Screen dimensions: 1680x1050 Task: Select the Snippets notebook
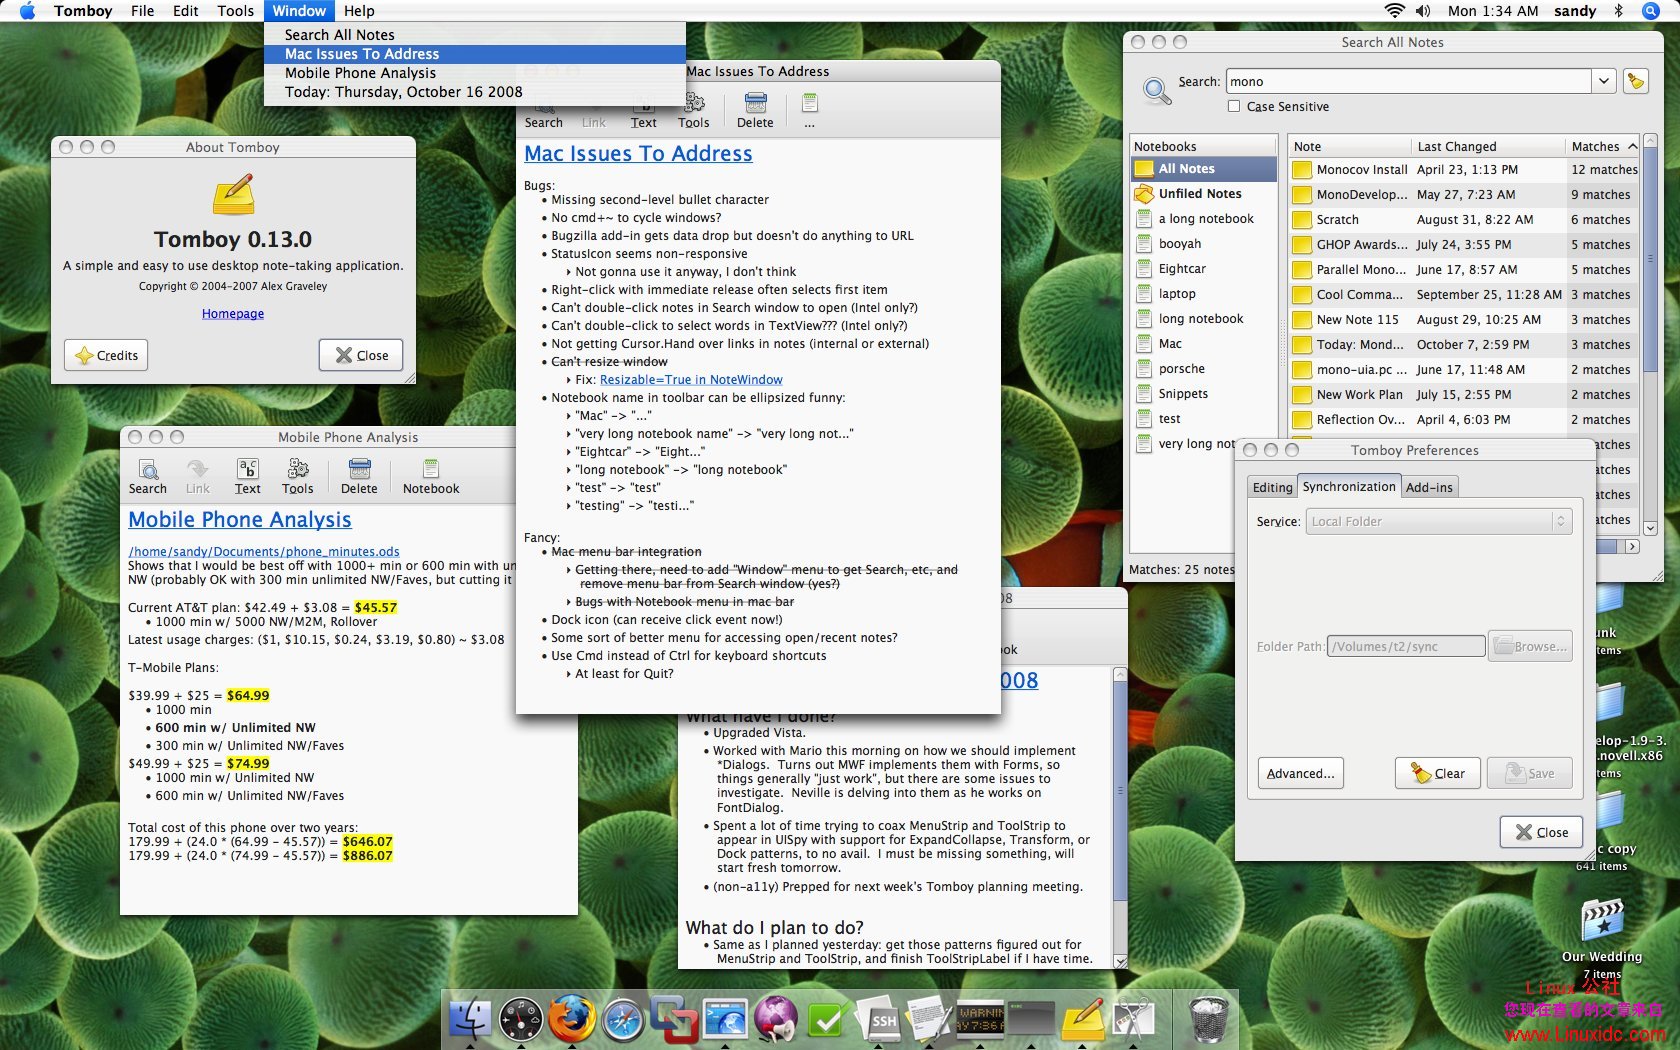click(1204, 394)
